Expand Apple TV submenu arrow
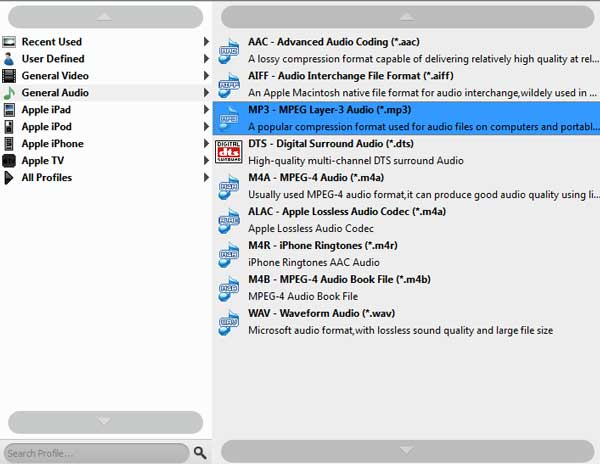The width and height of the screenshot is (600, 464). tap(206, 161)
